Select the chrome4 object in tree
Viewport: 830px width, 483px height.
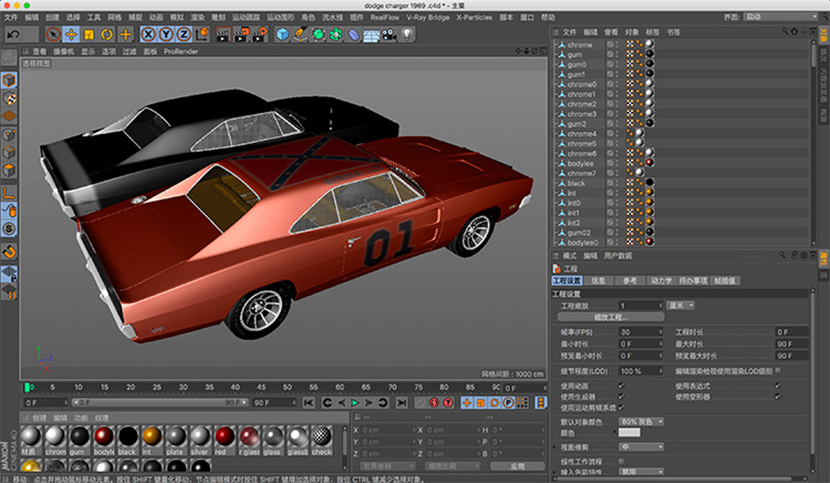coord(581,133)
